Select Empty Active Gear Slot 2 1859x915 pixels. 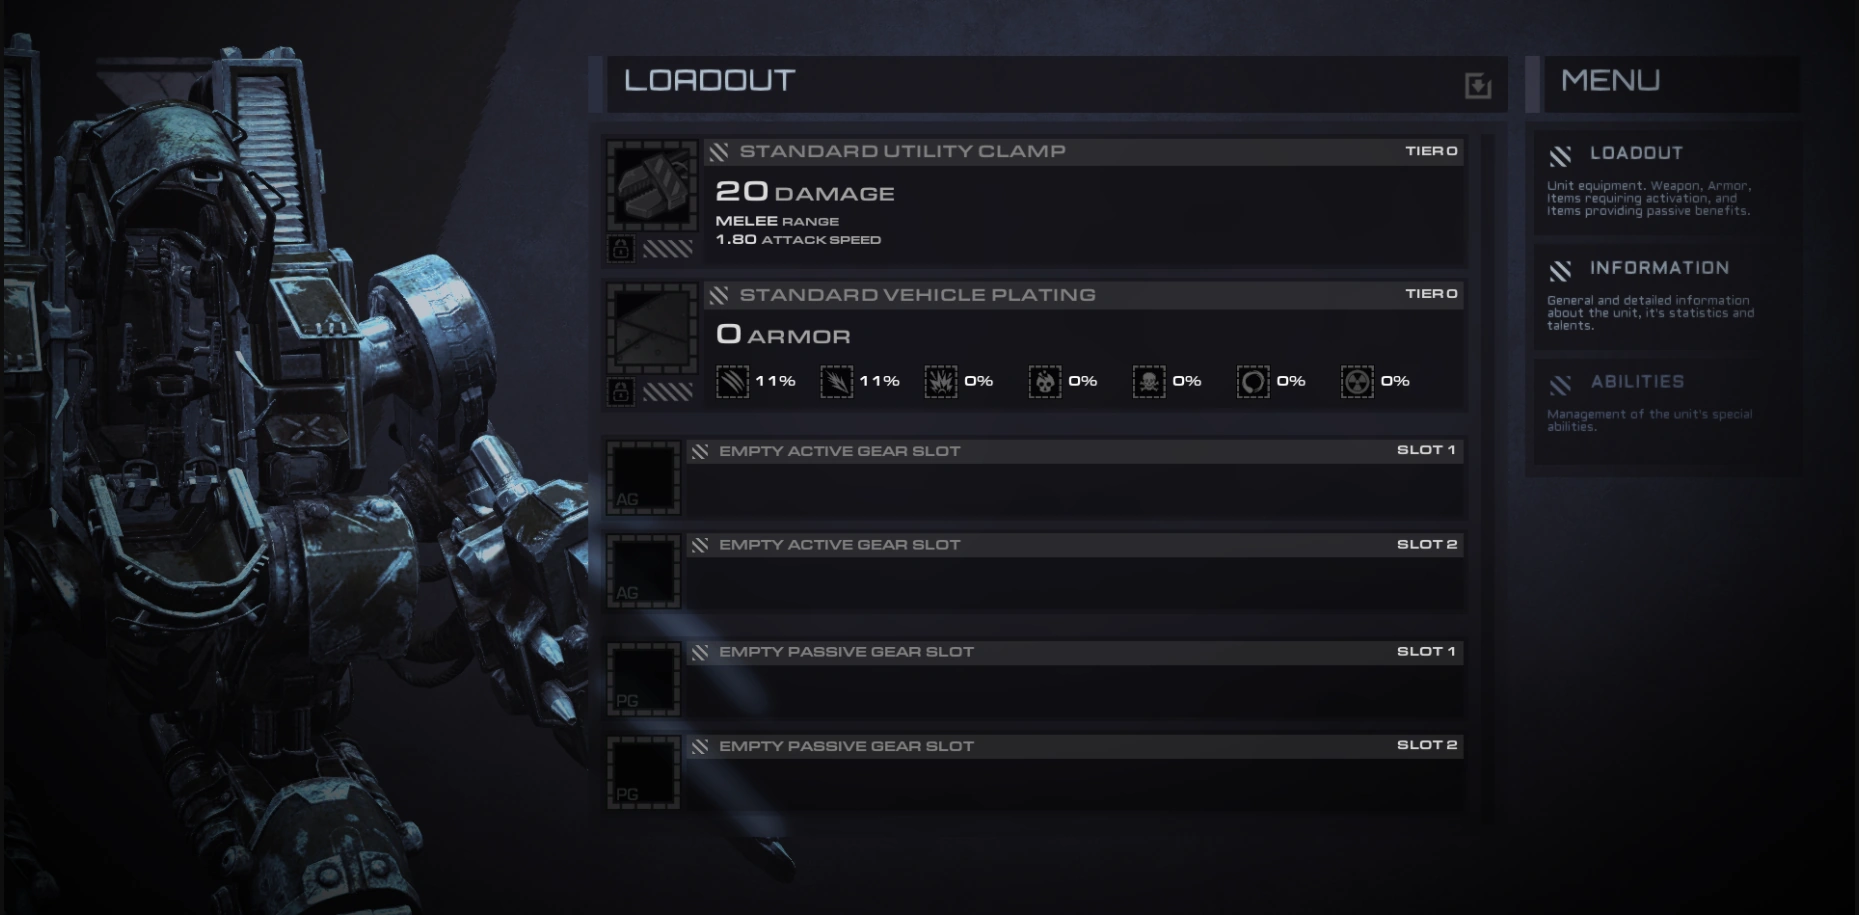pos(1034,572)
